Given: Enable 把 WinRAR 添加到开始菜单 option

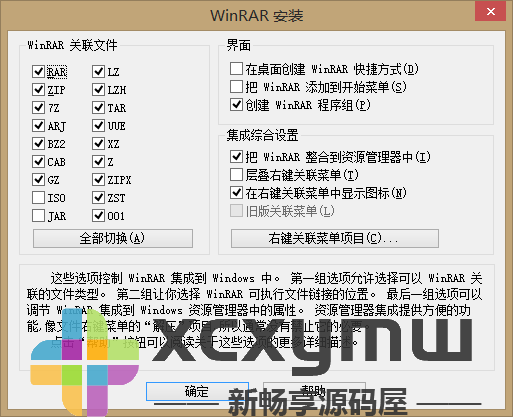Looking at the screenshot, I should (x=236, y=87).
